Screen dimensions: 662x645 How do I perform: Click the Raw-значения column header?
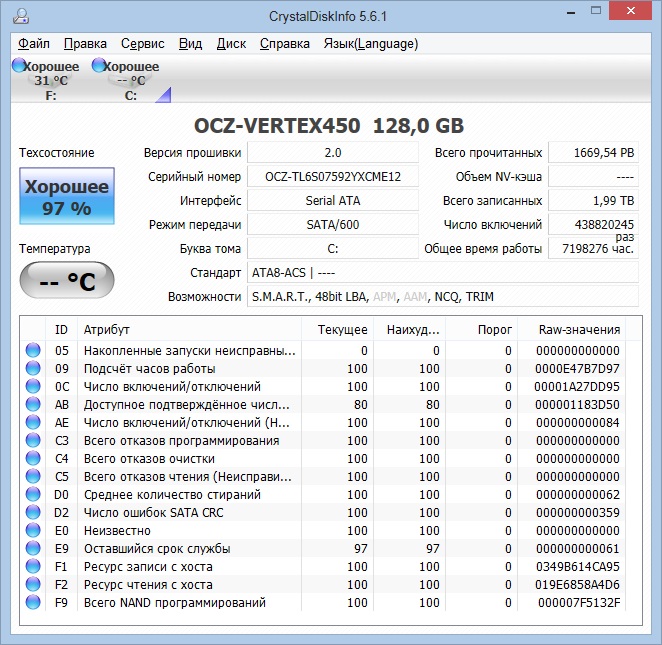click(572, 330)
